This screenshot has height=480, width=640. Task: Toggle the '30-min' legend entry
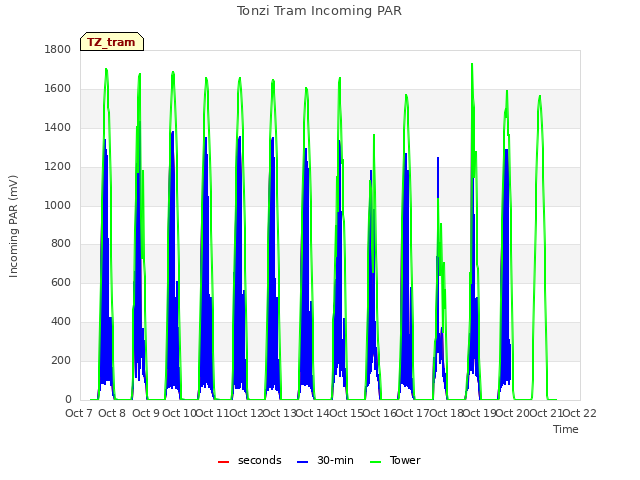(x=325, y=460)
